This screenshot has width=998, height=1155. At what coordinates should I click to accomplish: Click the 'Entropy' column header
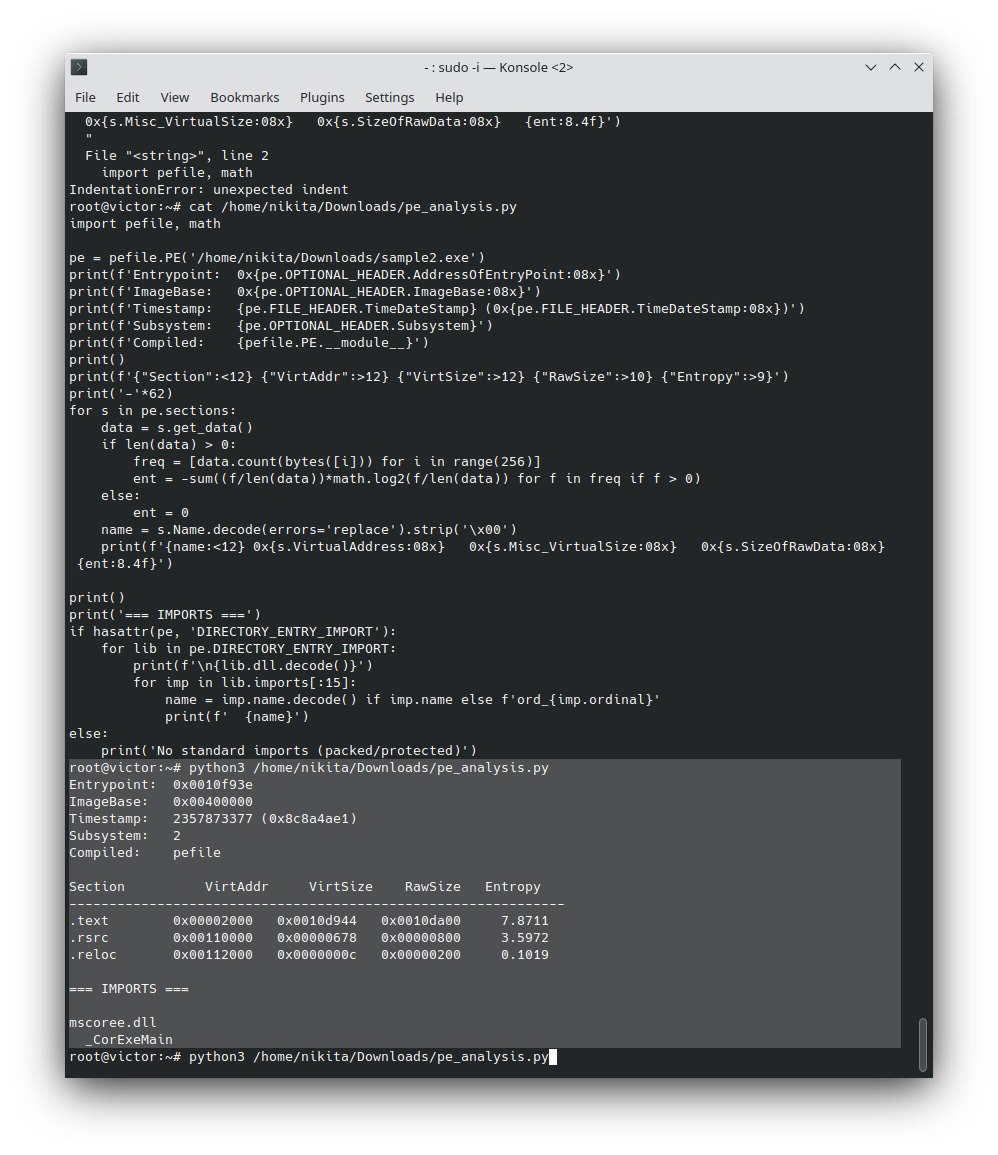click(x=513, y=886)
